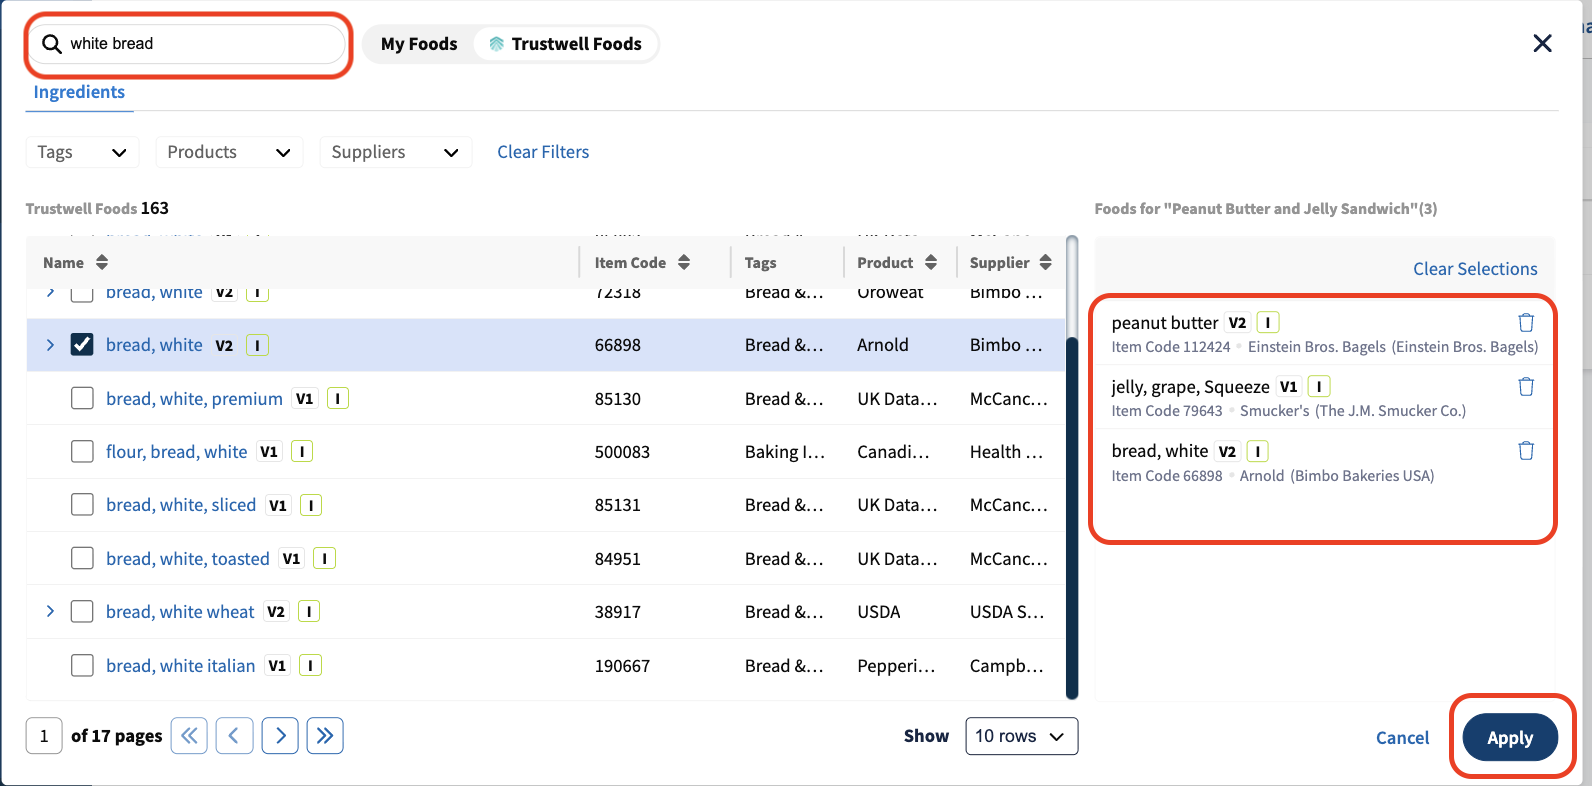The image size is (1592, 786).
Task: Click item code 500083 cell
Action: pyautogui.click(x=622, y=452)
